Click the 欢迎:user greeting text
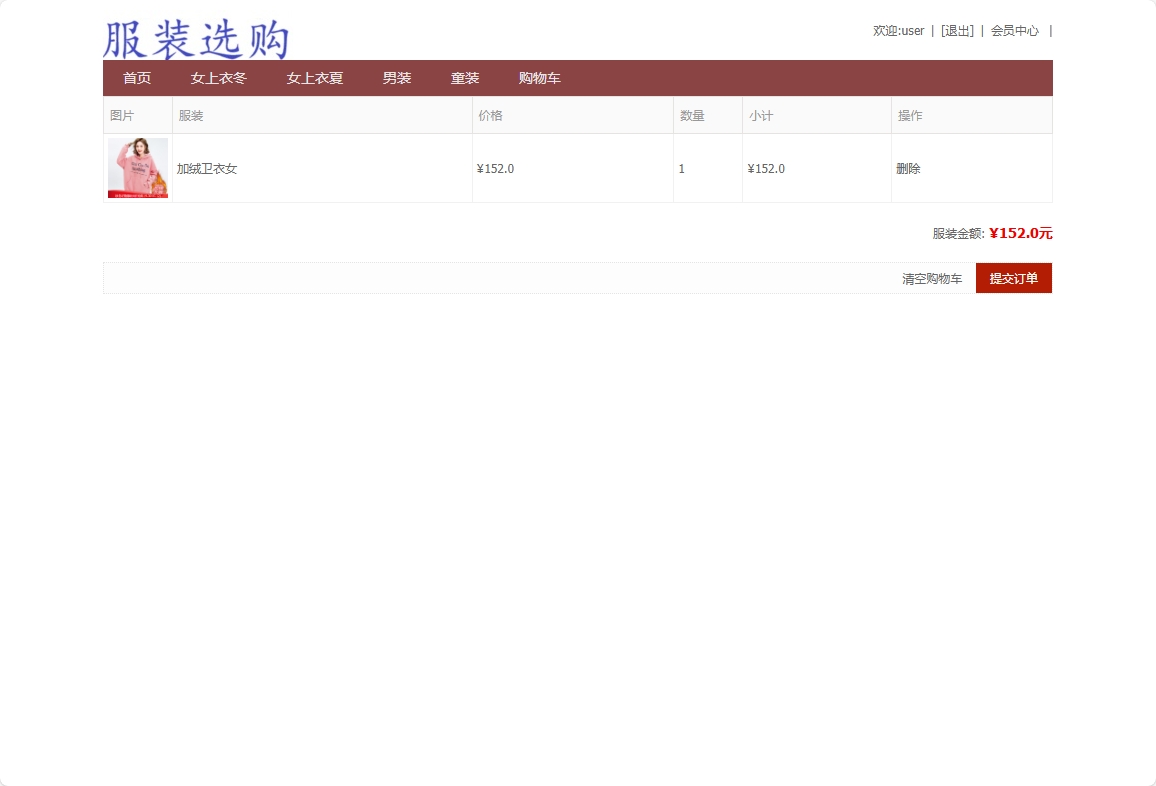Image resolution: width=1156 pixels, height=786 pixels. [896, 30]
